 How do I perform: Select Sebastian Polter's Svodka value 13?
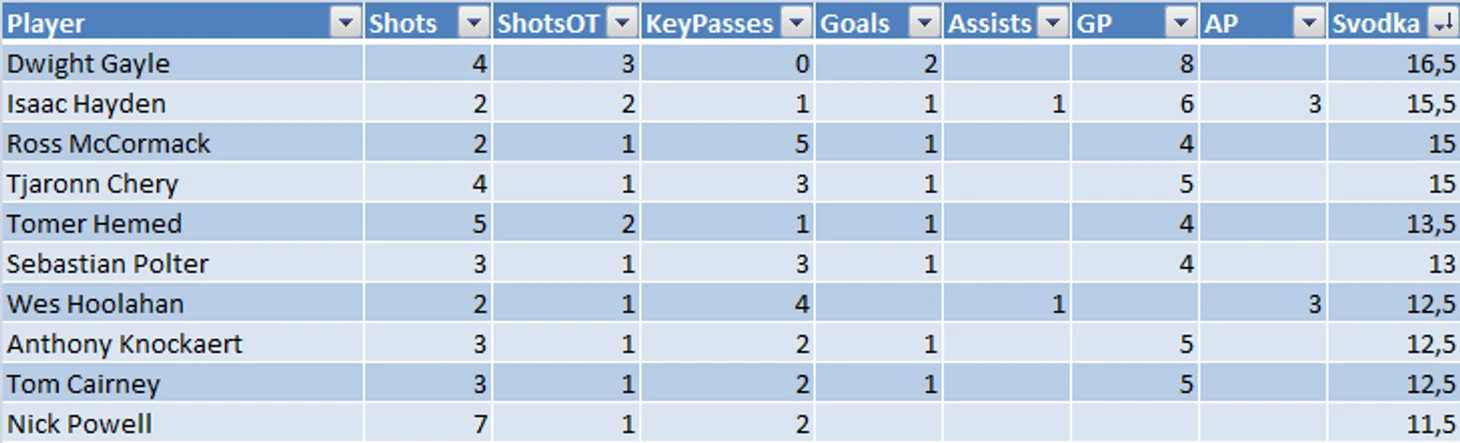(1393, 263)
